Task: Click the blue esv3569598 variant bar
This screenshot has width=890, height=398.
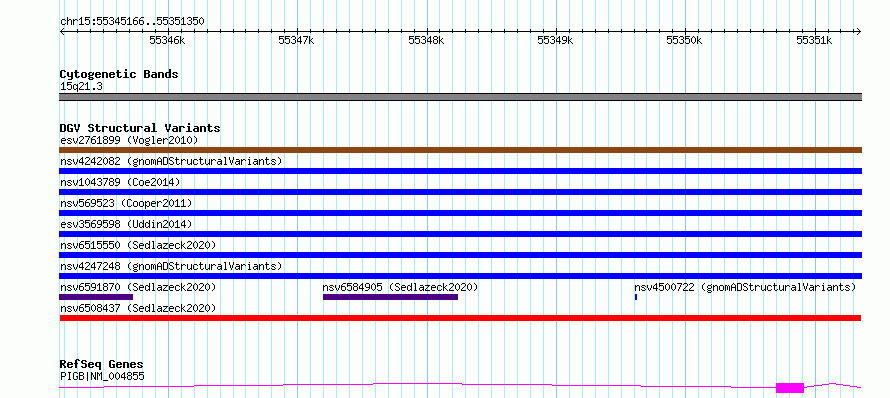Action: click(460, 234)
